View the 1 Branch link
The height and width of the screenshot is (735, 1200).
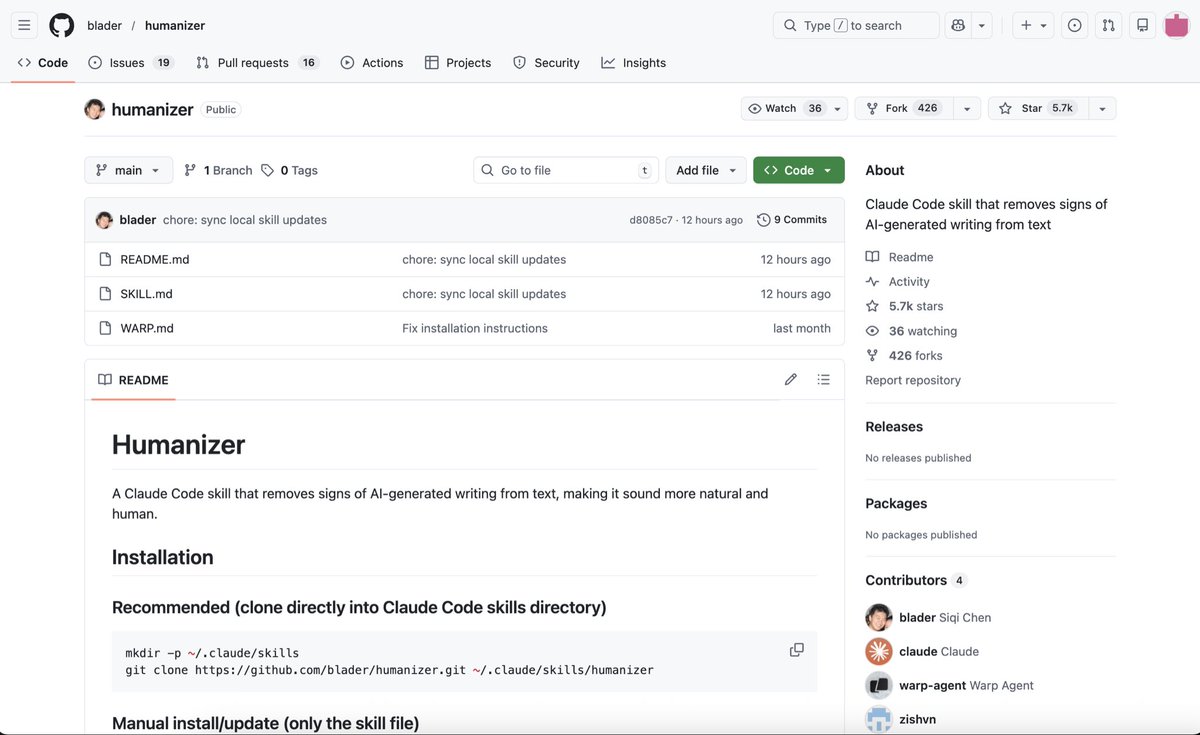(218, 170)
